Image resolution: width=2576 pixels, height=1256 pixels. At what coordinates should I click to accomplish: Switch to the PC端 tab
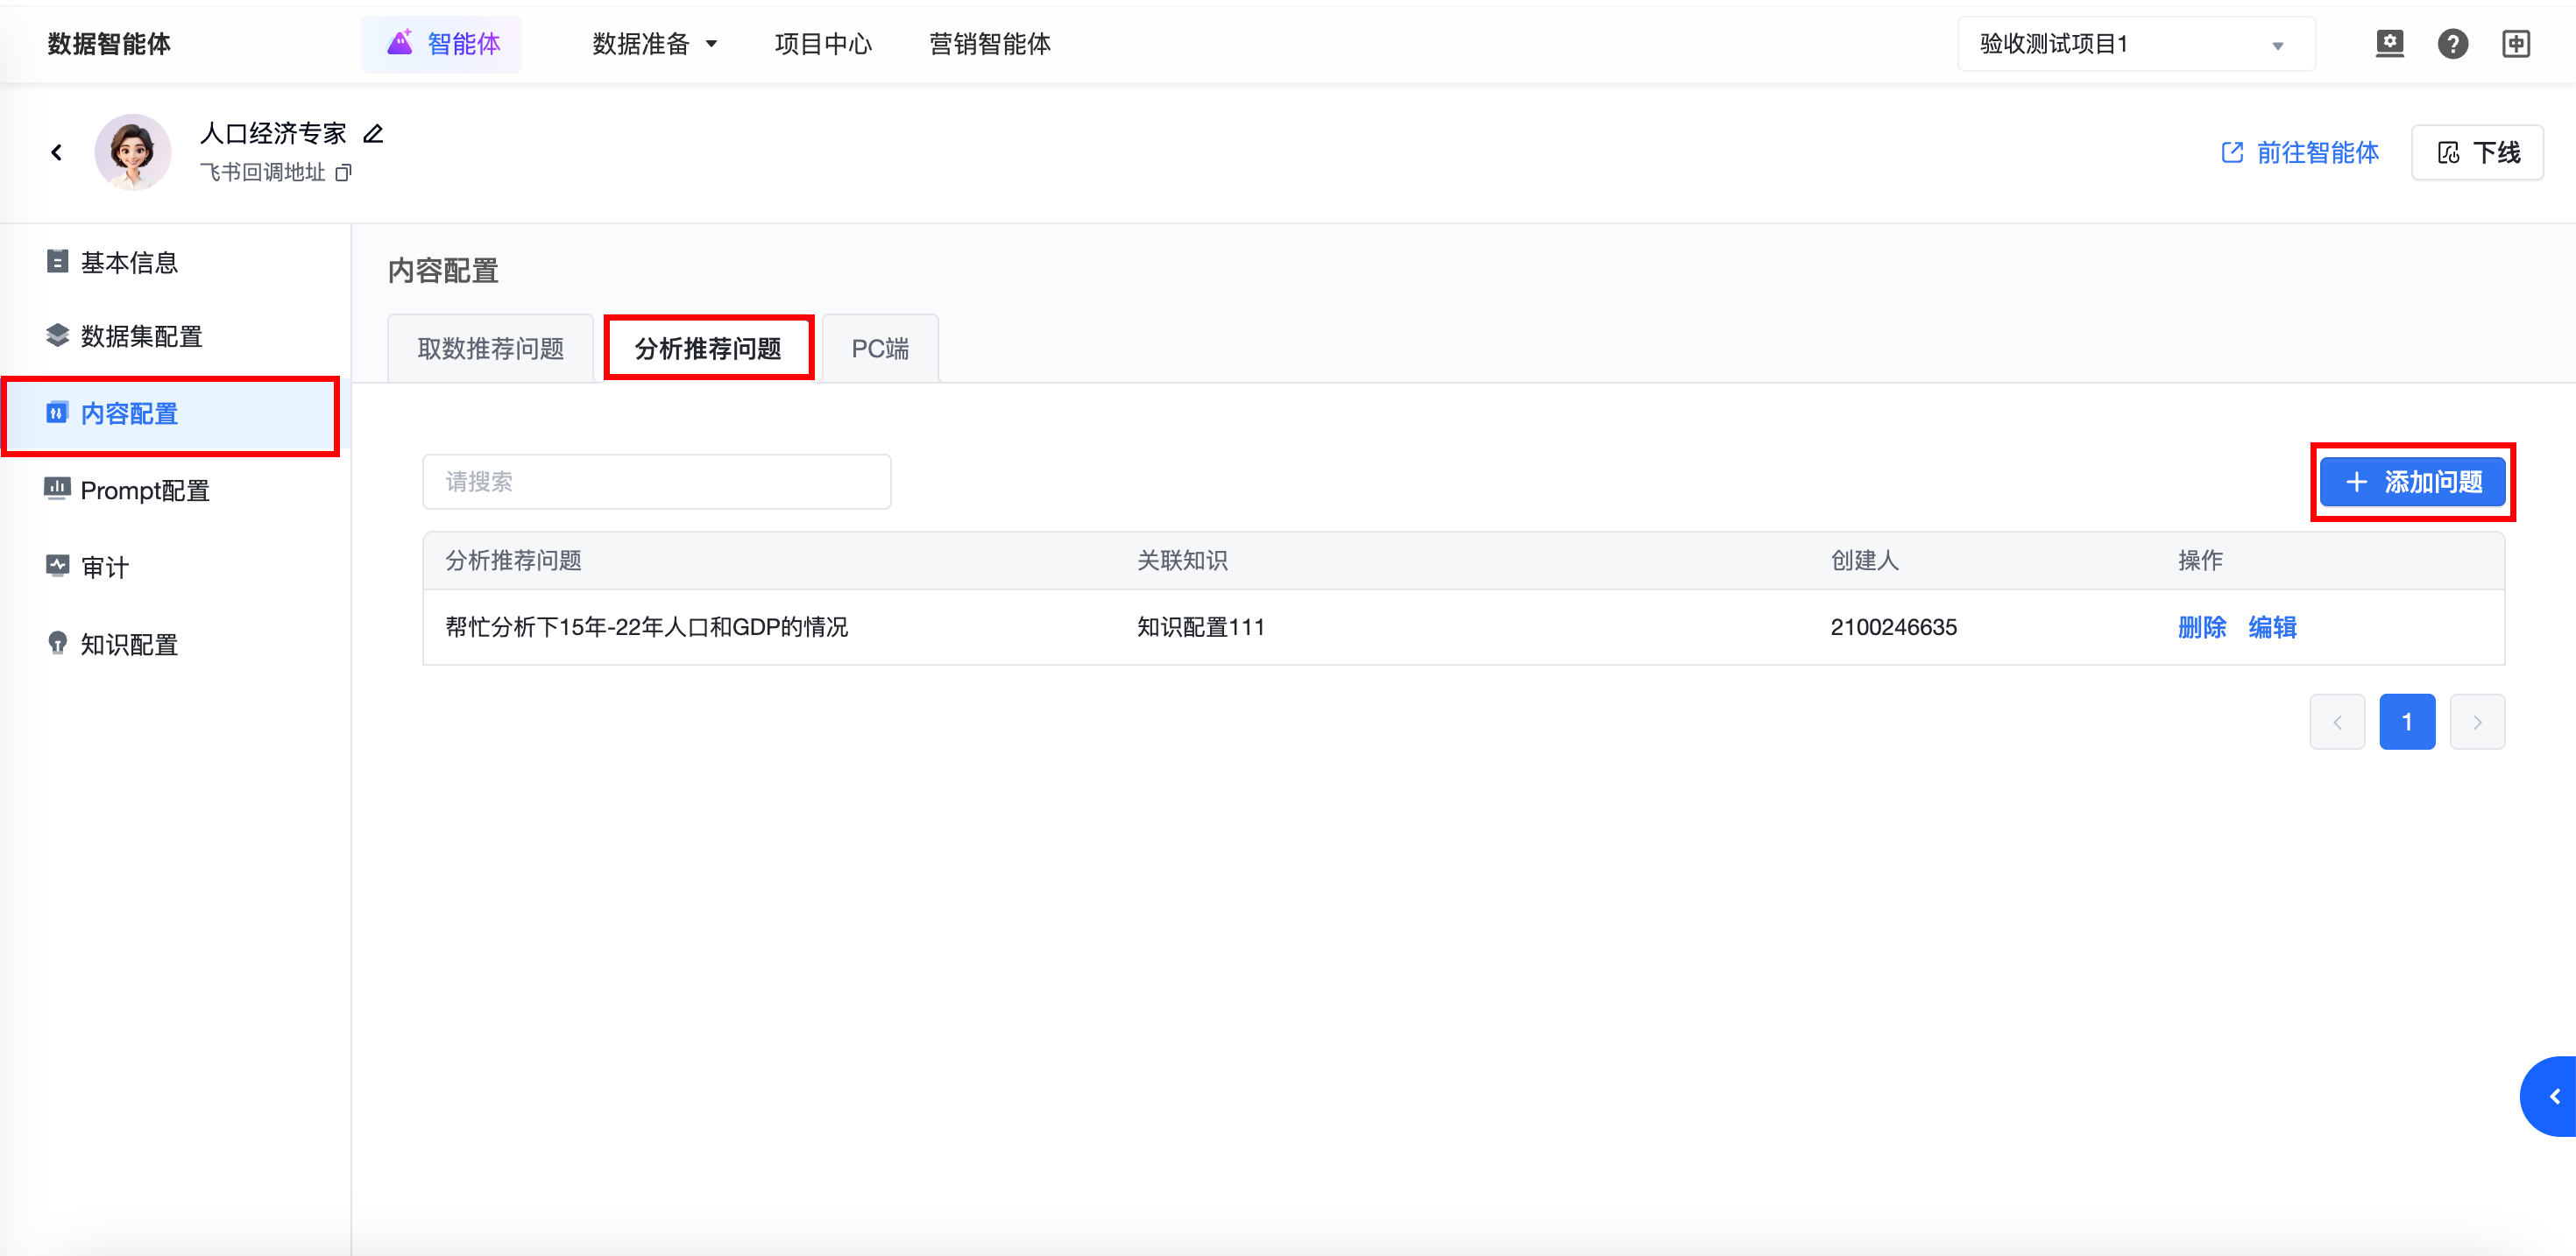click(x=879, y=349)
